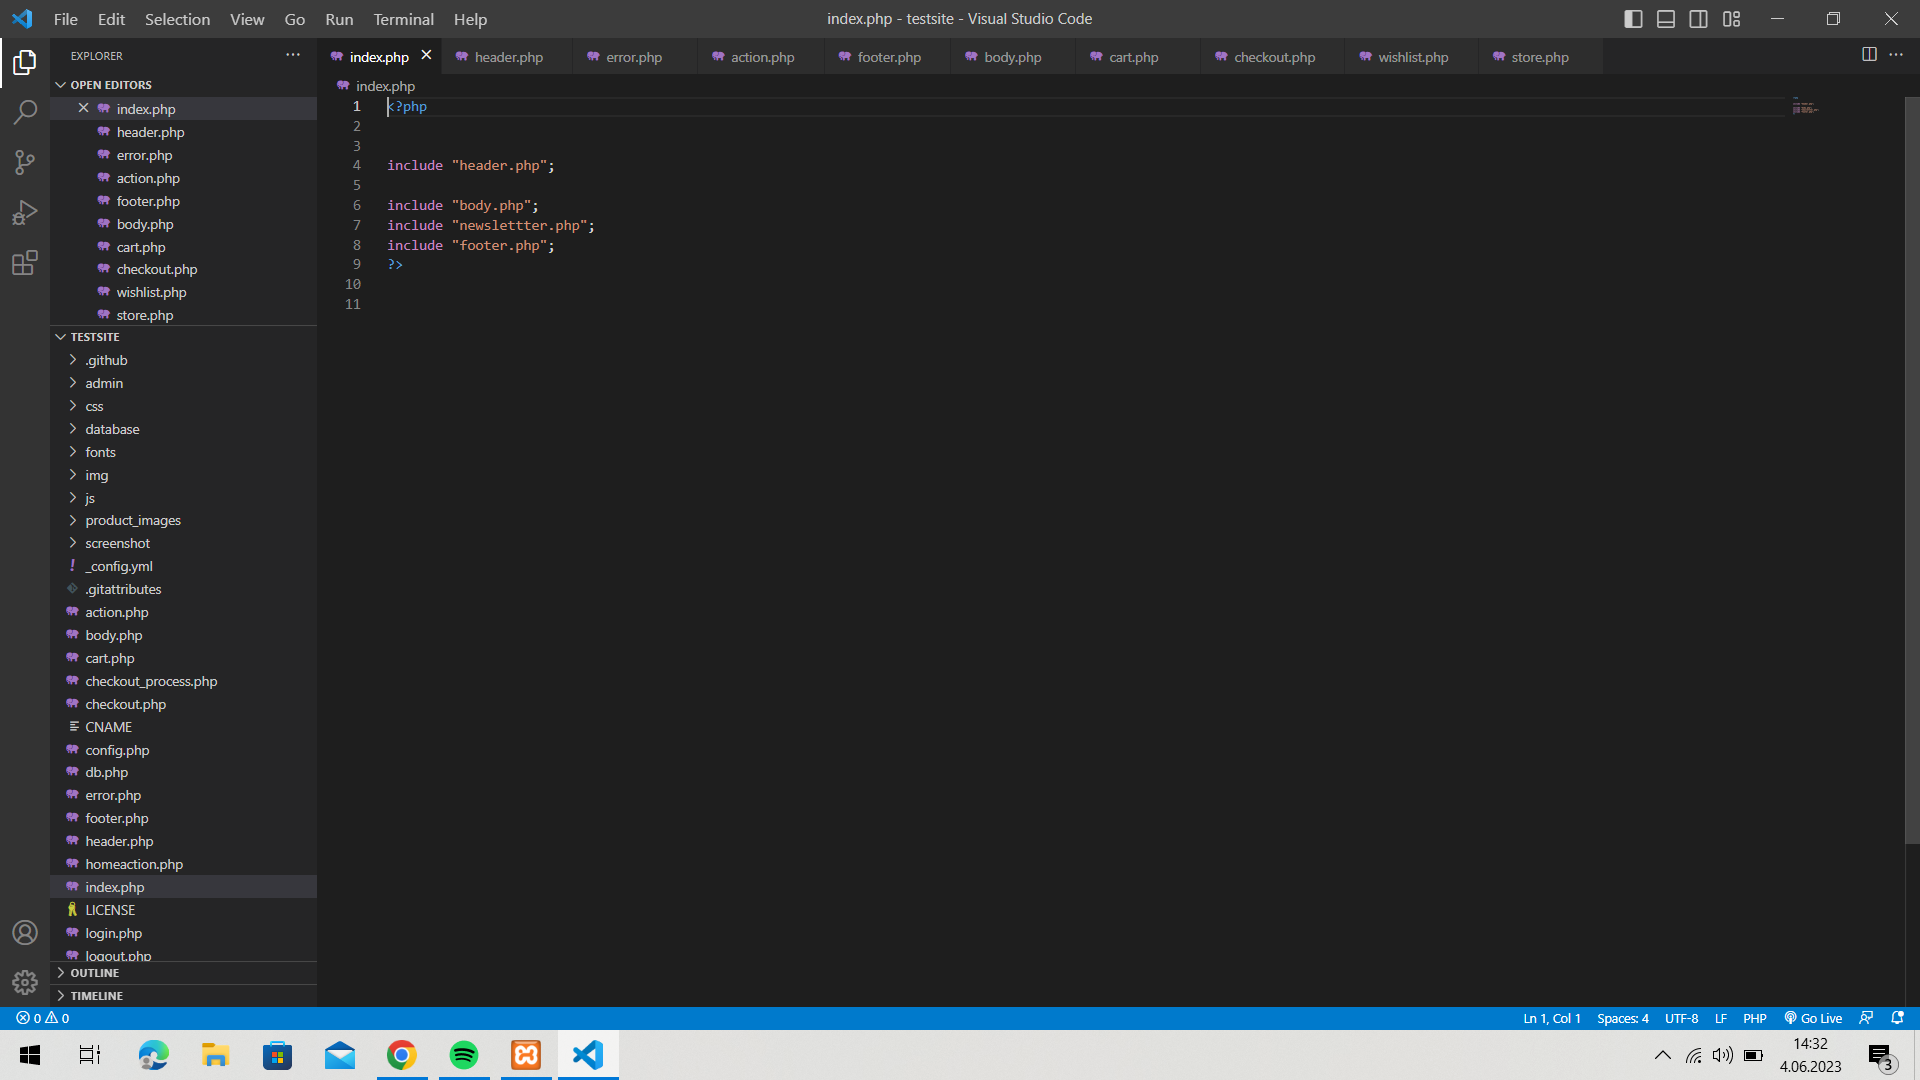Open the Search view in activity bar
This screenshot has width=1920, height=1080.
(x=25, y=112)
